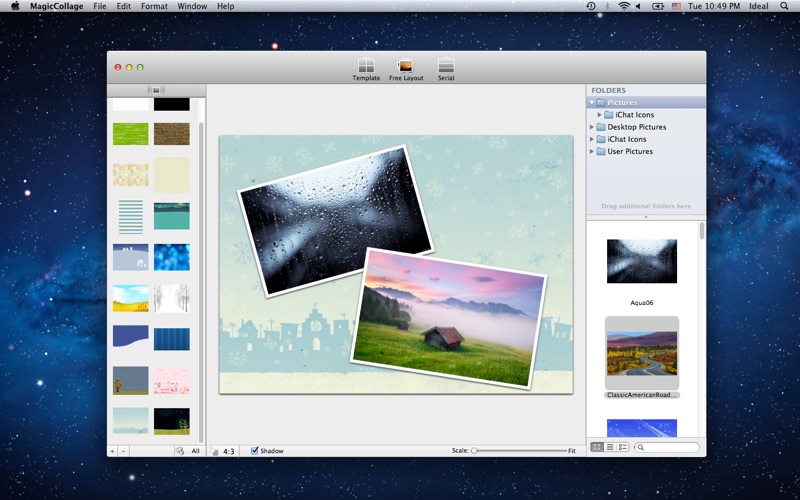The width and height of the screenshot is (800, 500).
Task: Open Spotlight search in menu bar
Action: (783, 6)
